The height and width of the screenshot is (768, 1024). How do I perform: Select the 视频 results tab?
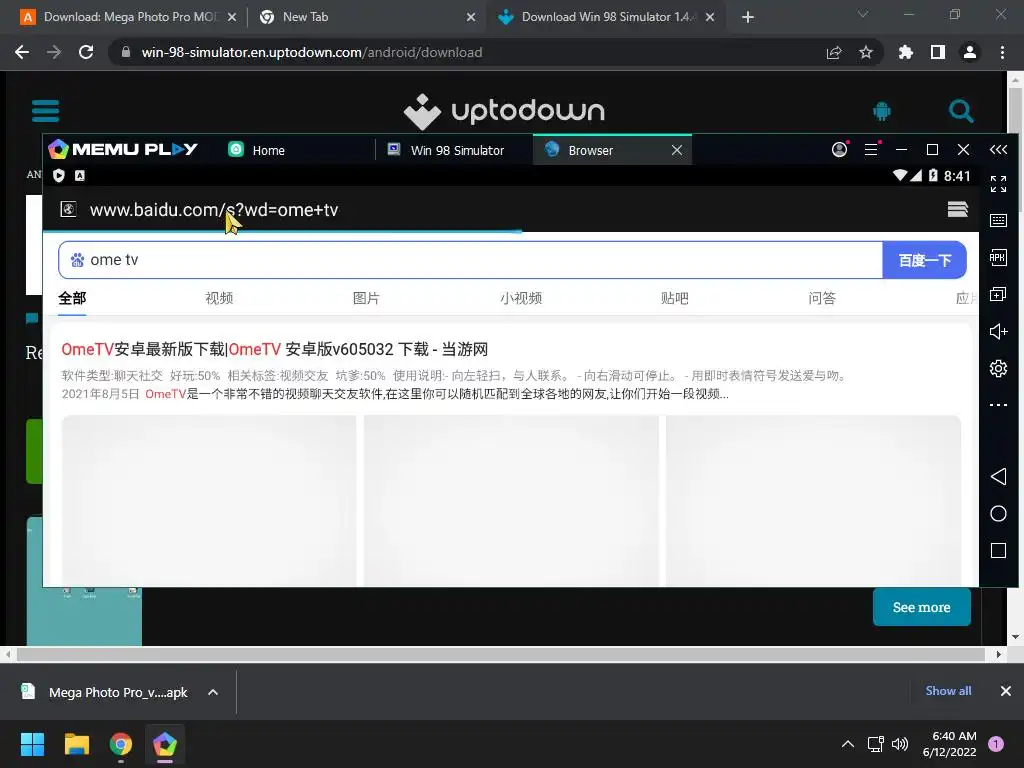tap(219, 298)
